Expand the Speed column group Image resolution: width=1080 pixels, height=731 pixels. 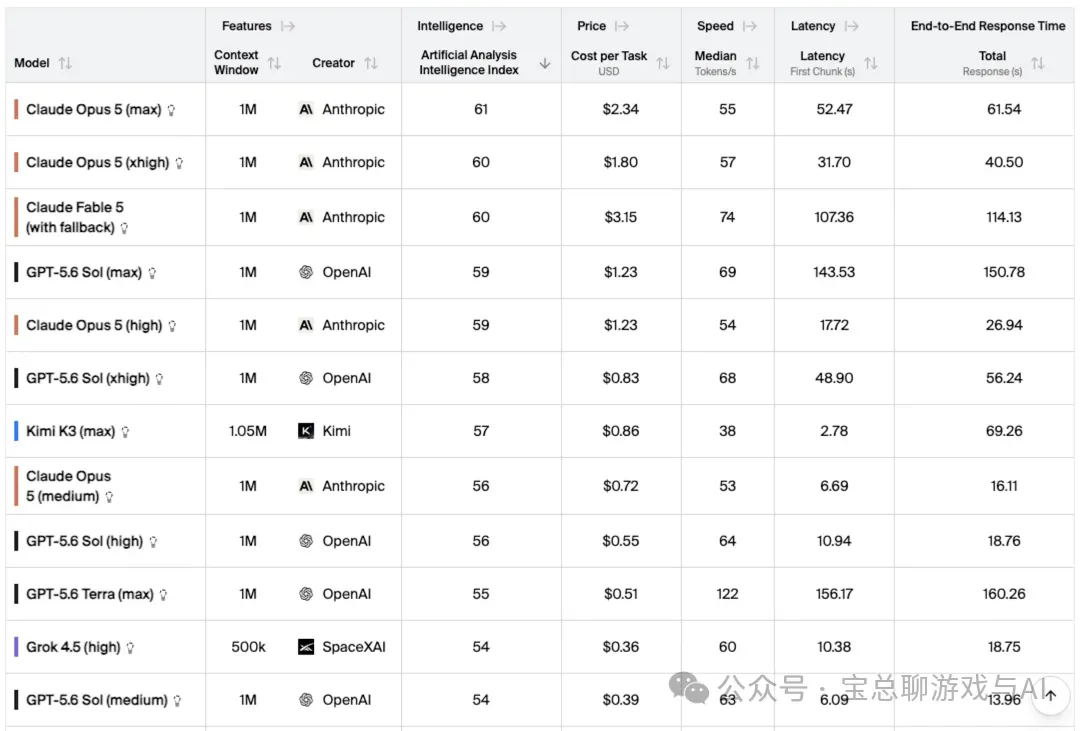[750, 26]
